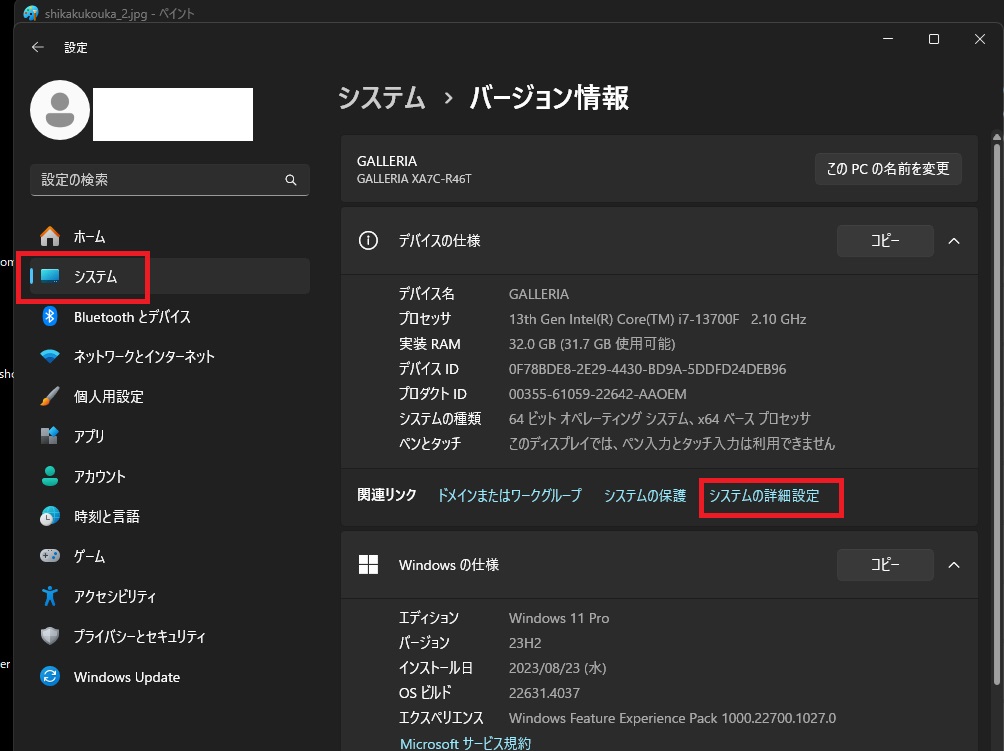
Task: Click この PC の名前を変更 button
Action: point(888,169)
